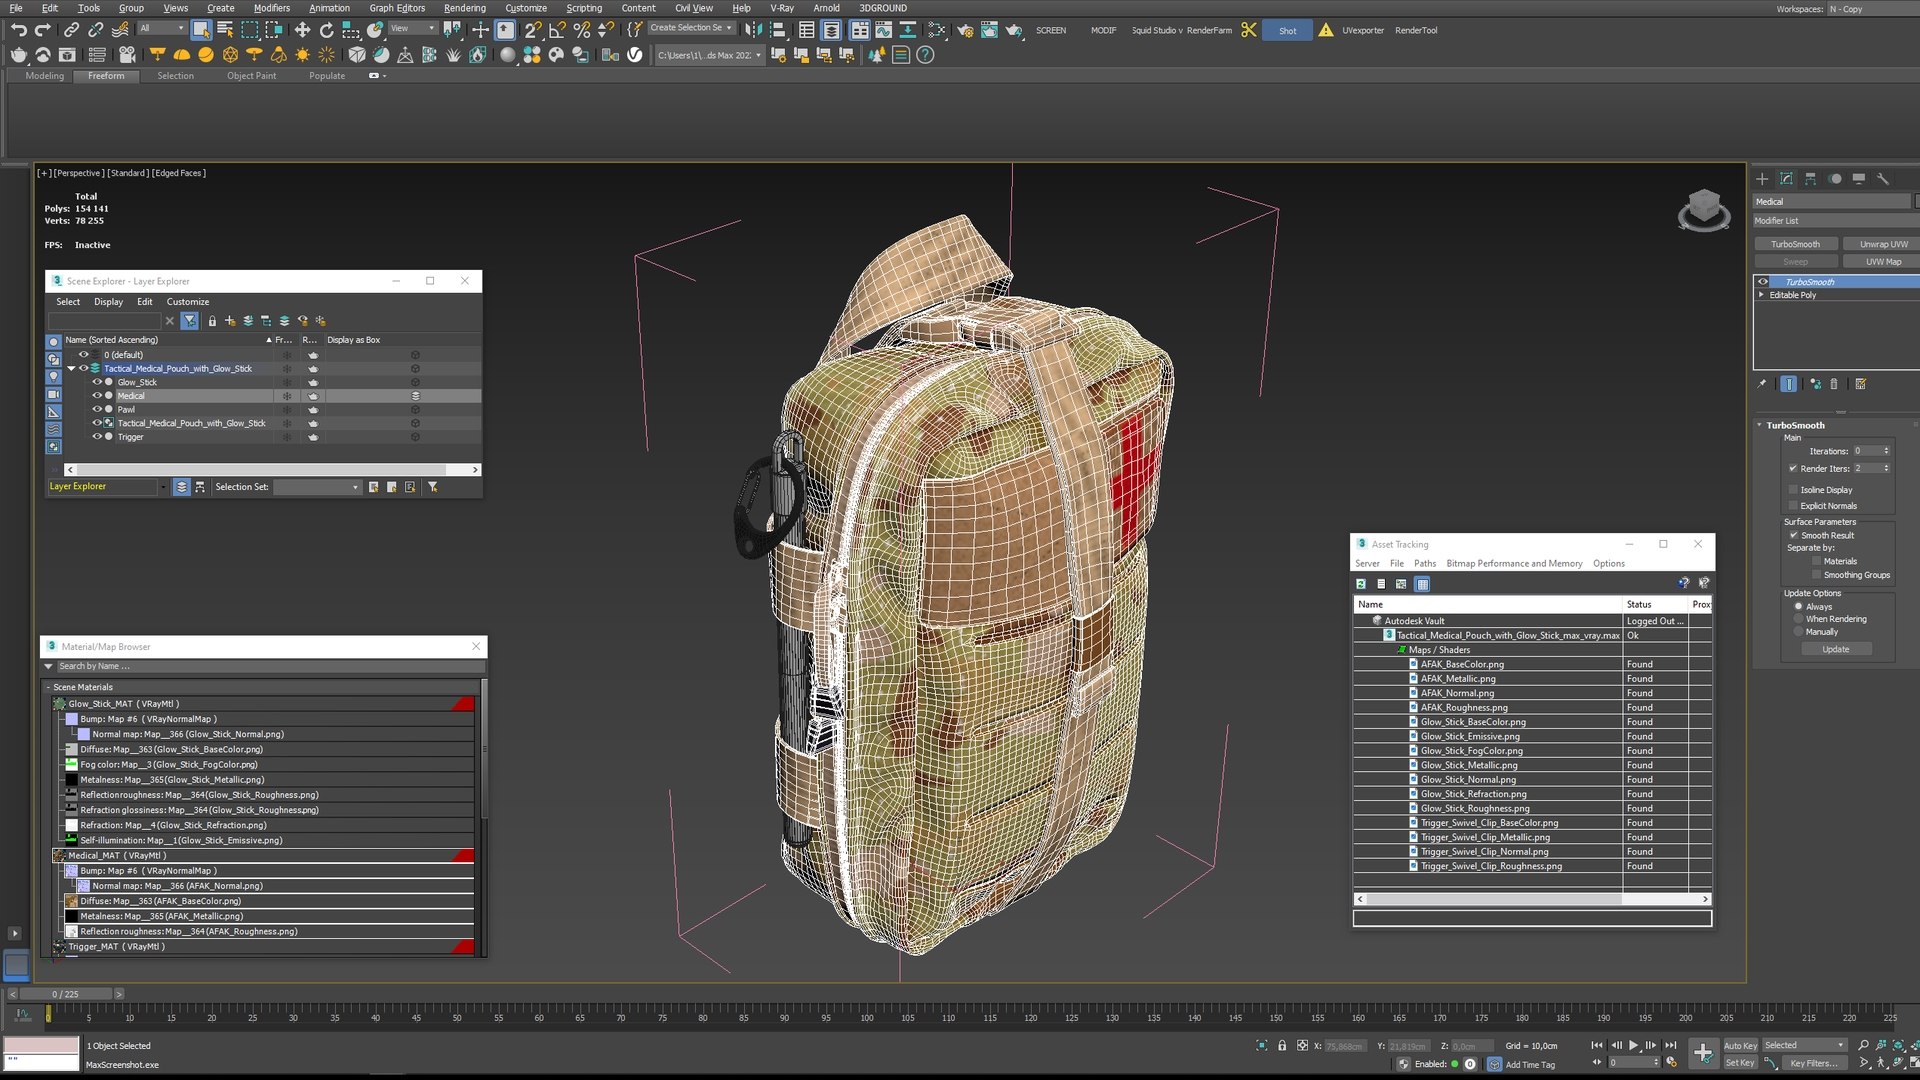Screen dimensions: 1920x1080
Task: Select the Manually update radio button
Action: 1798,632
